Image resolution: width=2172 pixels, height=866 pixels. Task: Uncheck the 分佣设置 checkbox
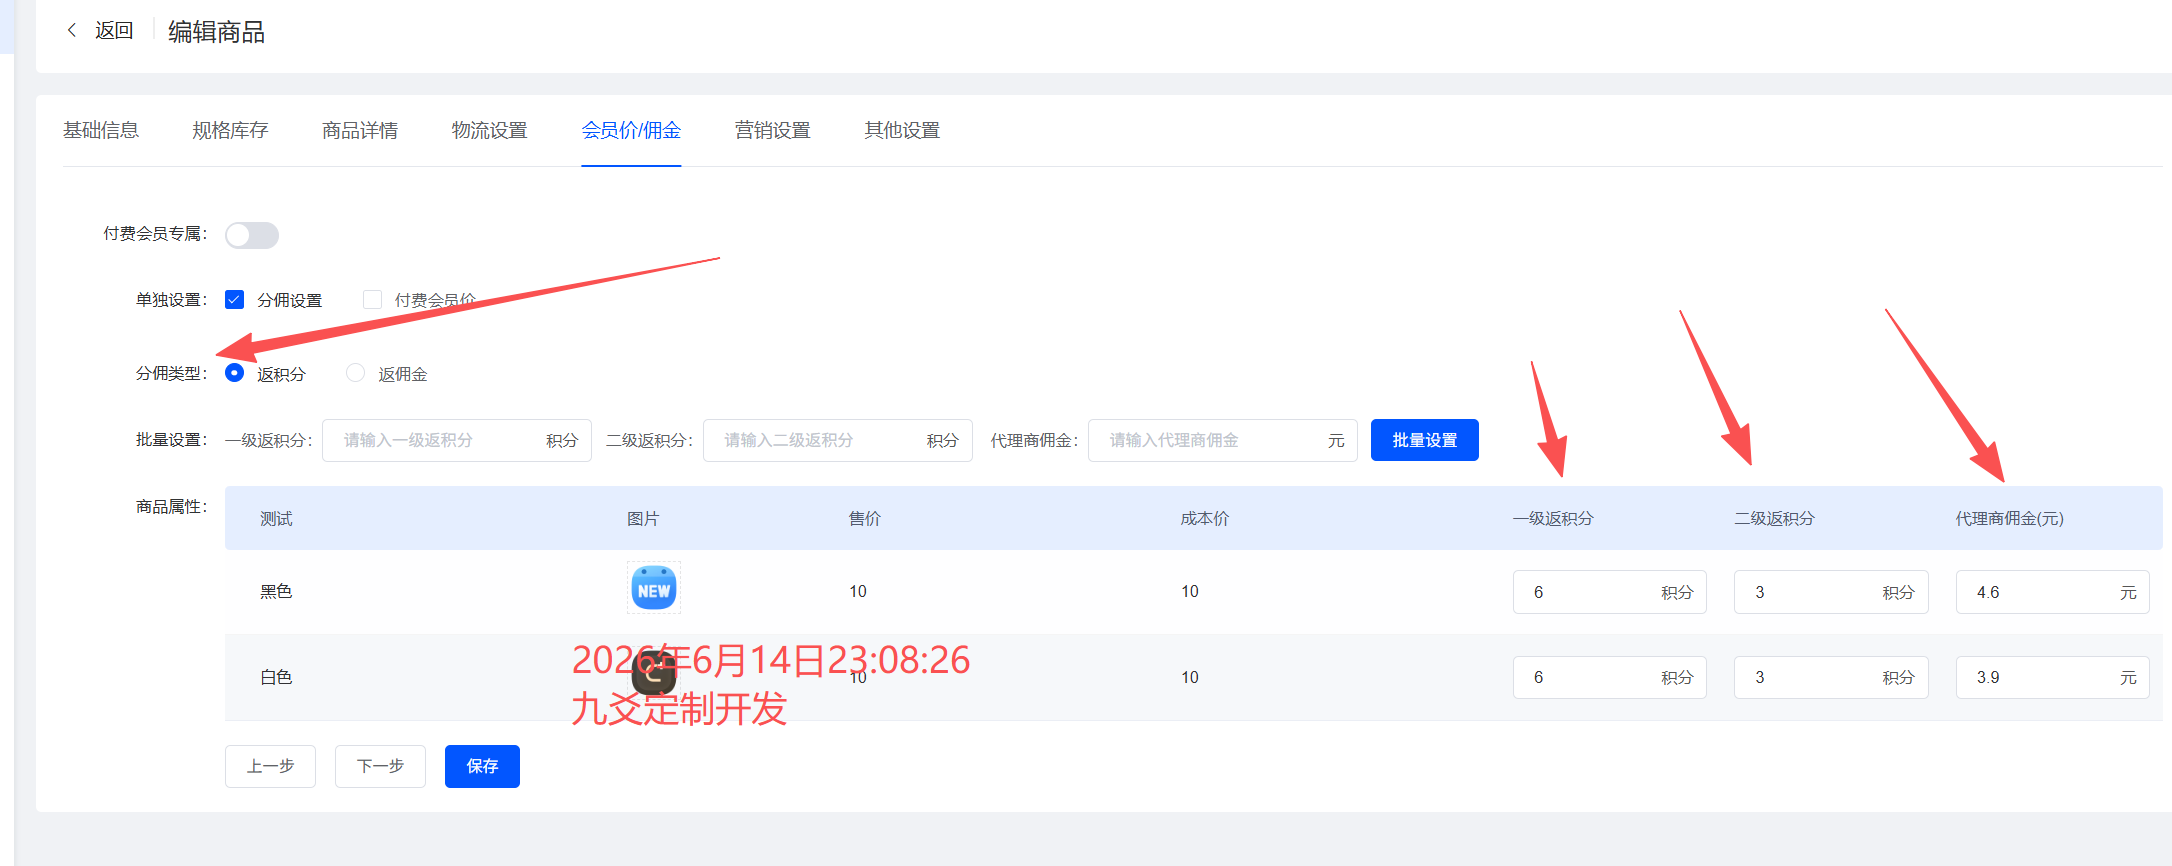[x=235, y=300]
